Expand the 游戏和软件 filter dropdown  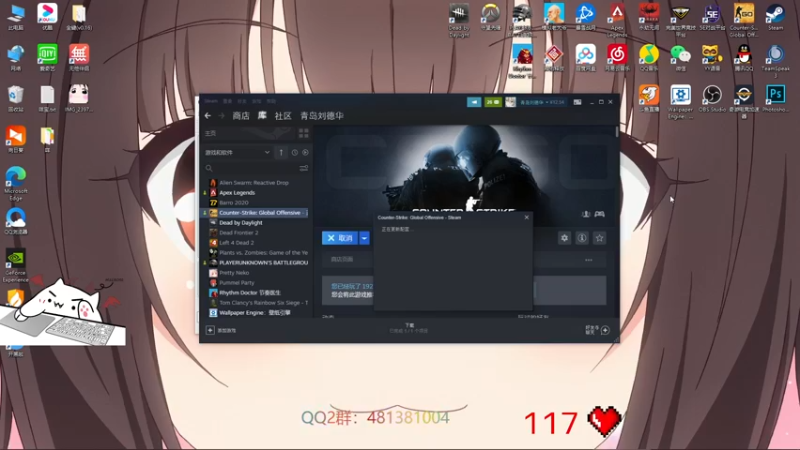[237, 152]
